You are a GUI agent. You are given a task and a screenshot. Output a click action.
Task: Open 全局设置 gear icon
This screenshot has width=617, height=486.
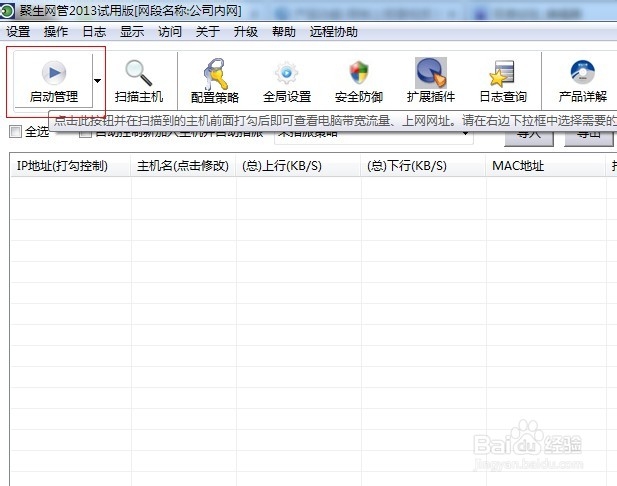[x=286, y=73]
